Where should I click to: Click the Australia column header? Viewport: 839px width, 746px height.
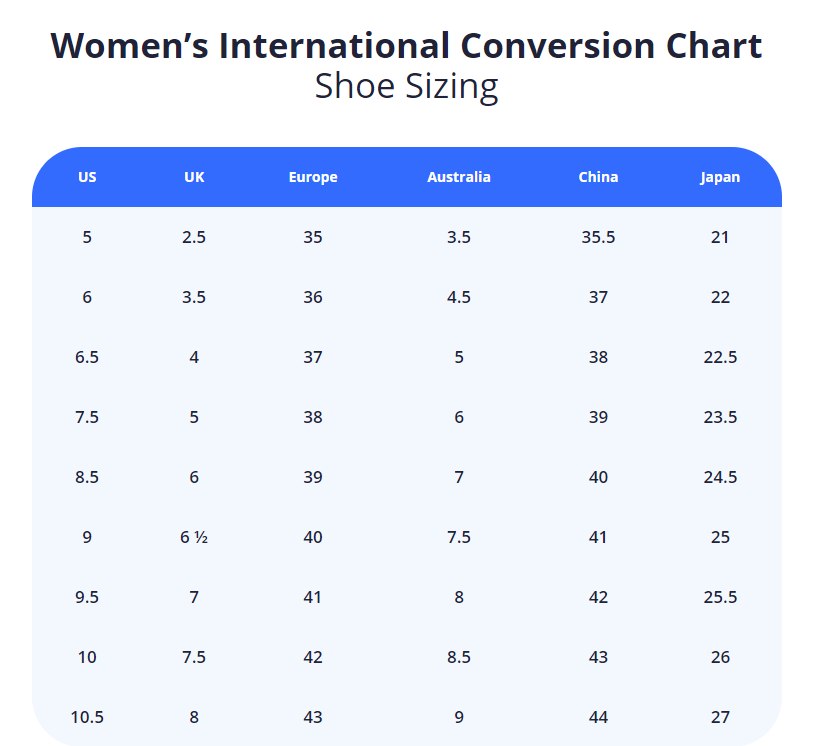459,177
